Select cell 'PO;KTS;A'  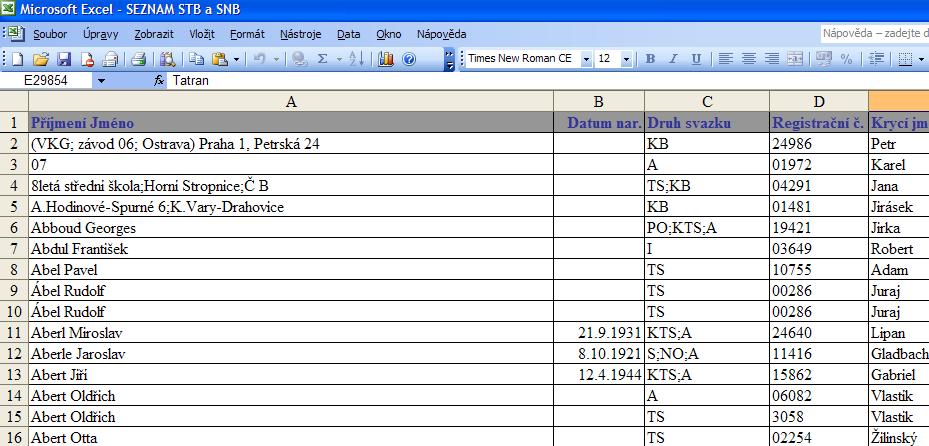tap(707, 228)
